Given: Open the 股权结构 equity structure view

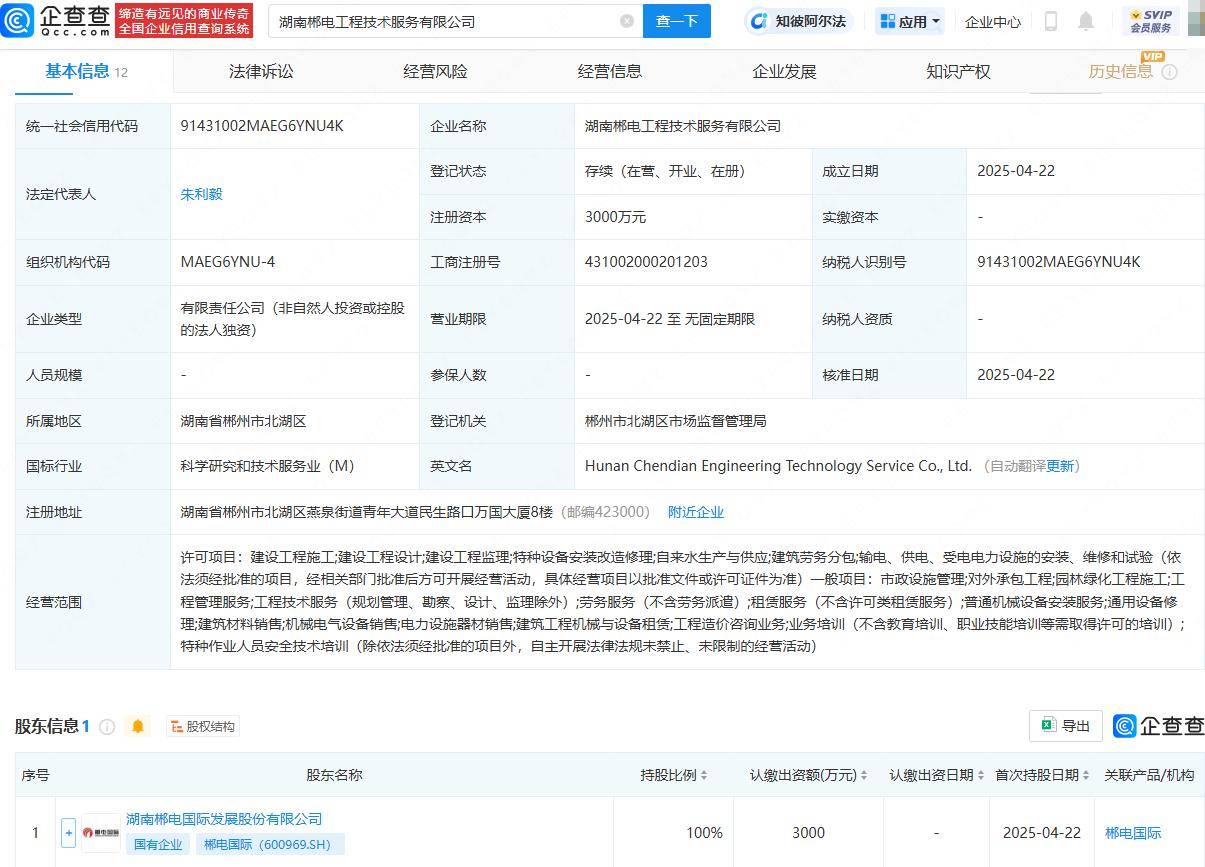Looking at the screenshot, I should pos(203,726).
